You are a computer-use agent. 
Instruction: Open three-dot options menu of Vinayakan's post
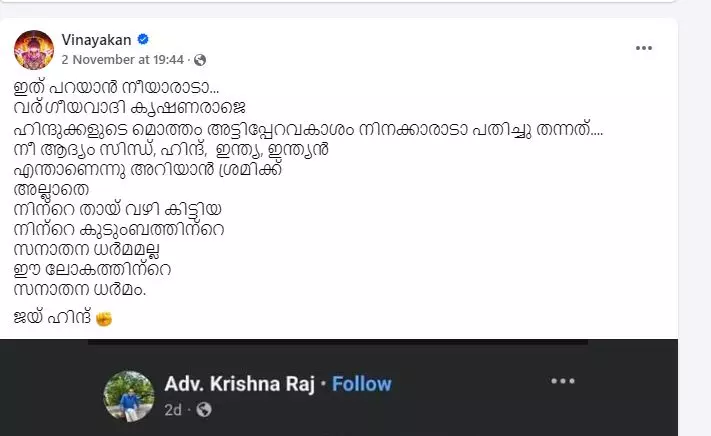pos(644,47)
